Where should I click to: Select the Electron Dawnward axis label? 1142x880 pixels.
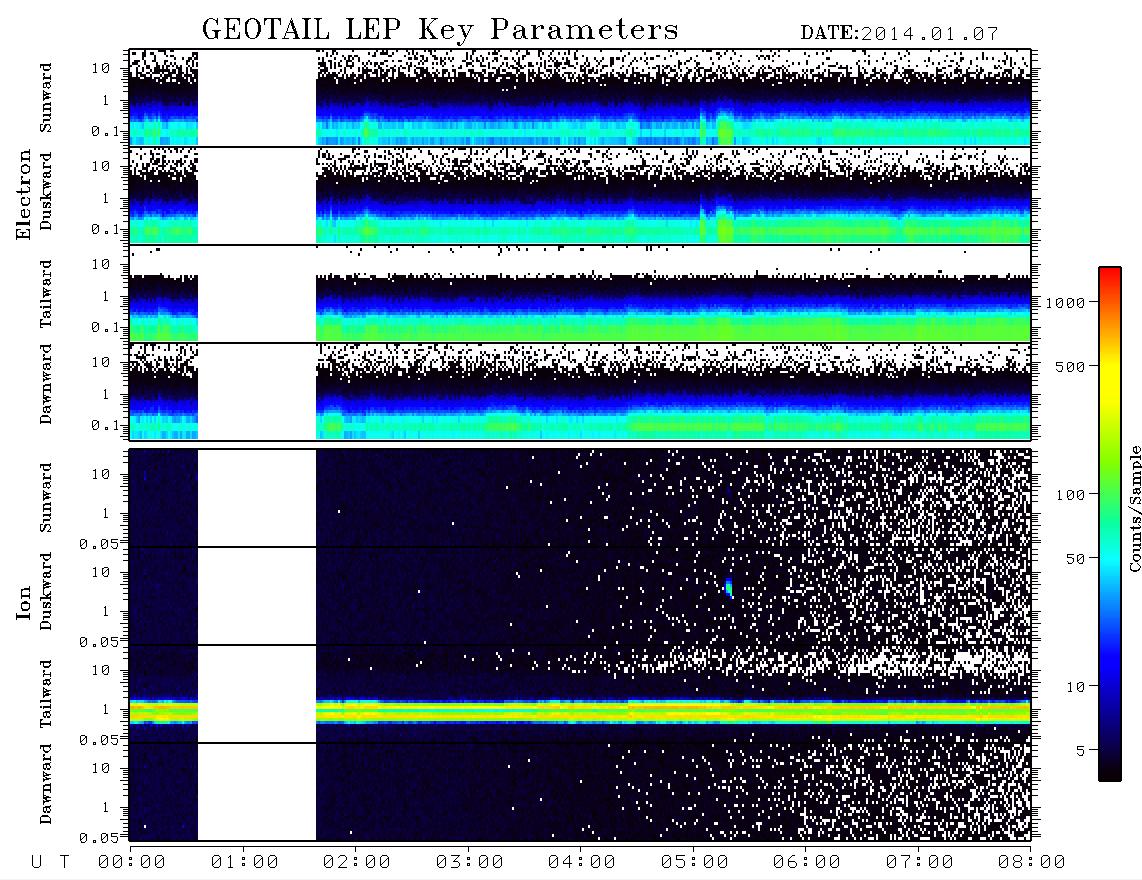46,385
